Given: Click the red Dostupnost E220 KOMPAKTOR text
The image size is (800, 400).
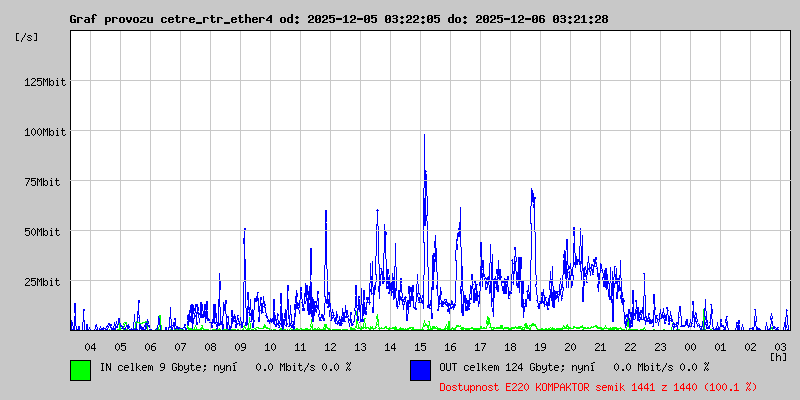Looking at the screenshot, I should coord(598,386).
